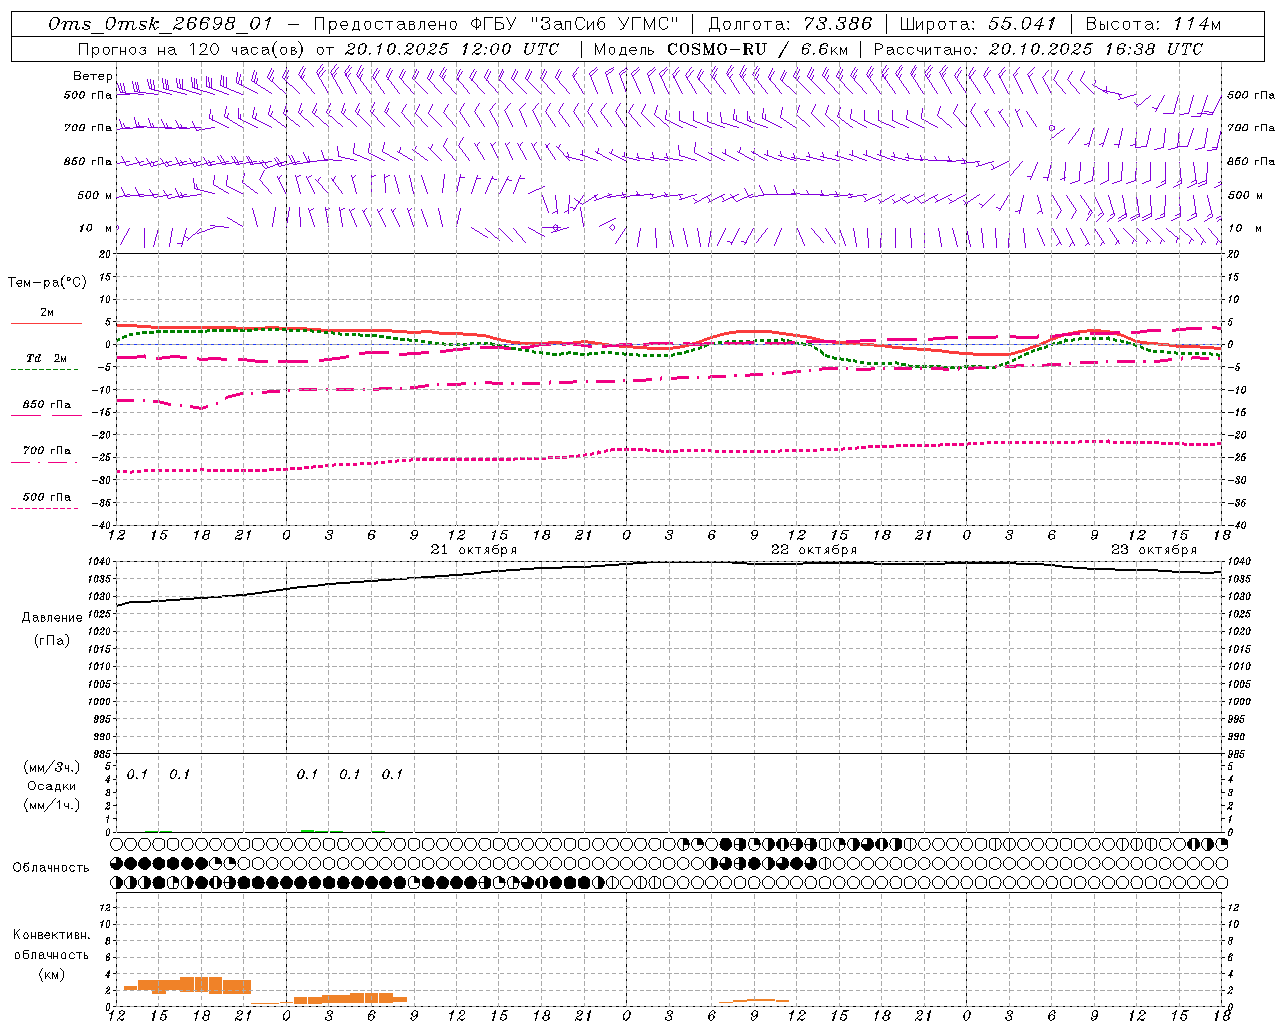Image resolution: width=1280 pixels, height=1024 pixels.
Task: Click the Облачность panel label
Action: 51,868
